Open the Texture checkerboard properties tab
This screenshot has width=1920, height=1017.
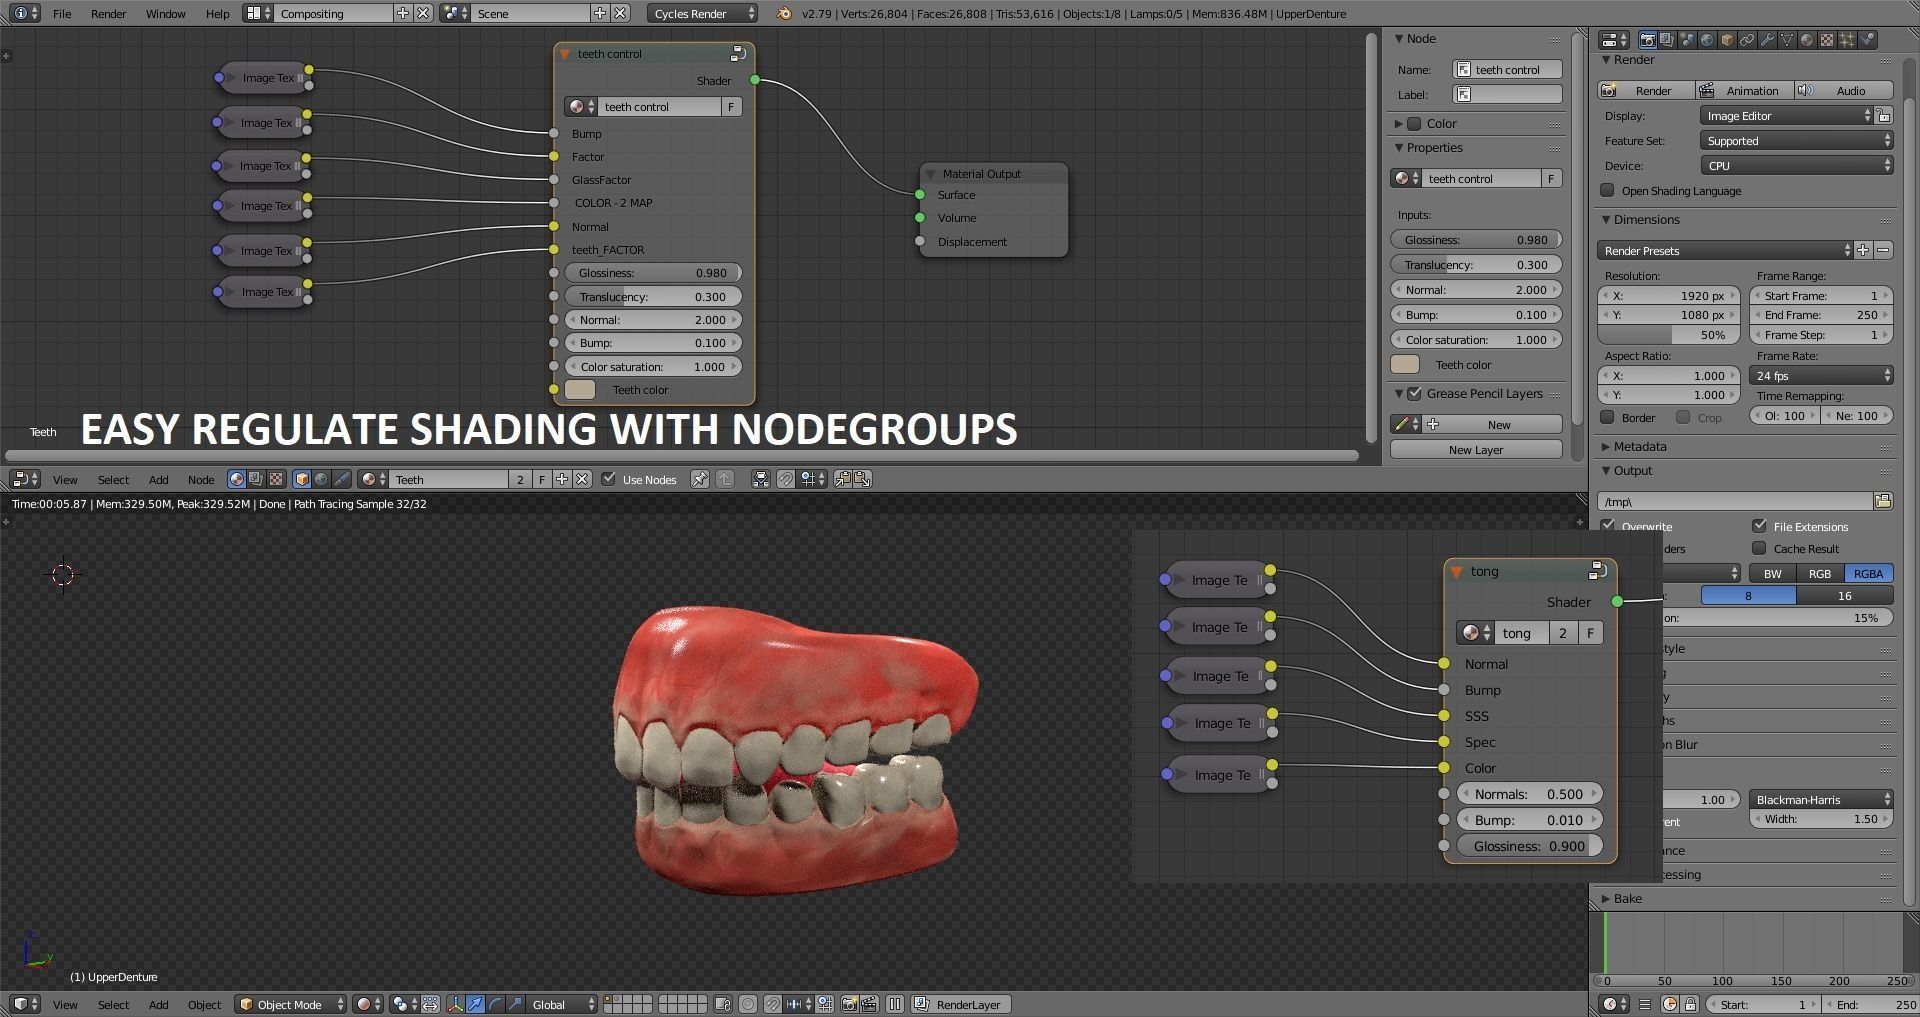(1827, 40)
